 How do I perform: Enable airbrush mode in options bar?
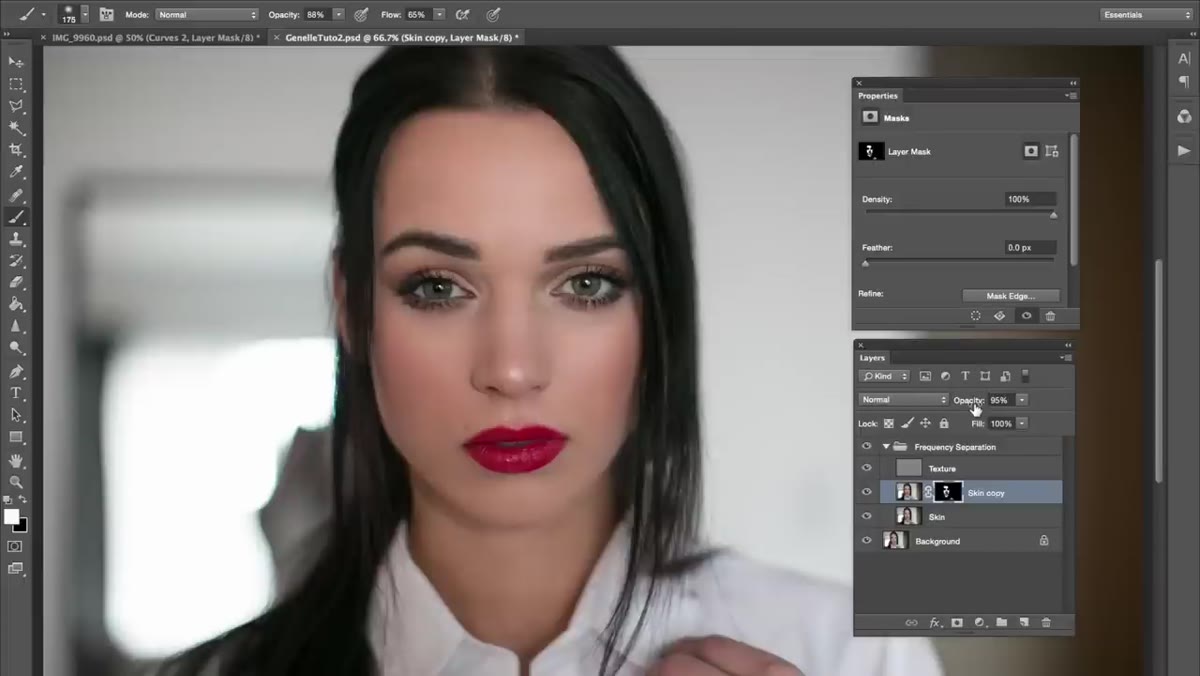point(462,15)
